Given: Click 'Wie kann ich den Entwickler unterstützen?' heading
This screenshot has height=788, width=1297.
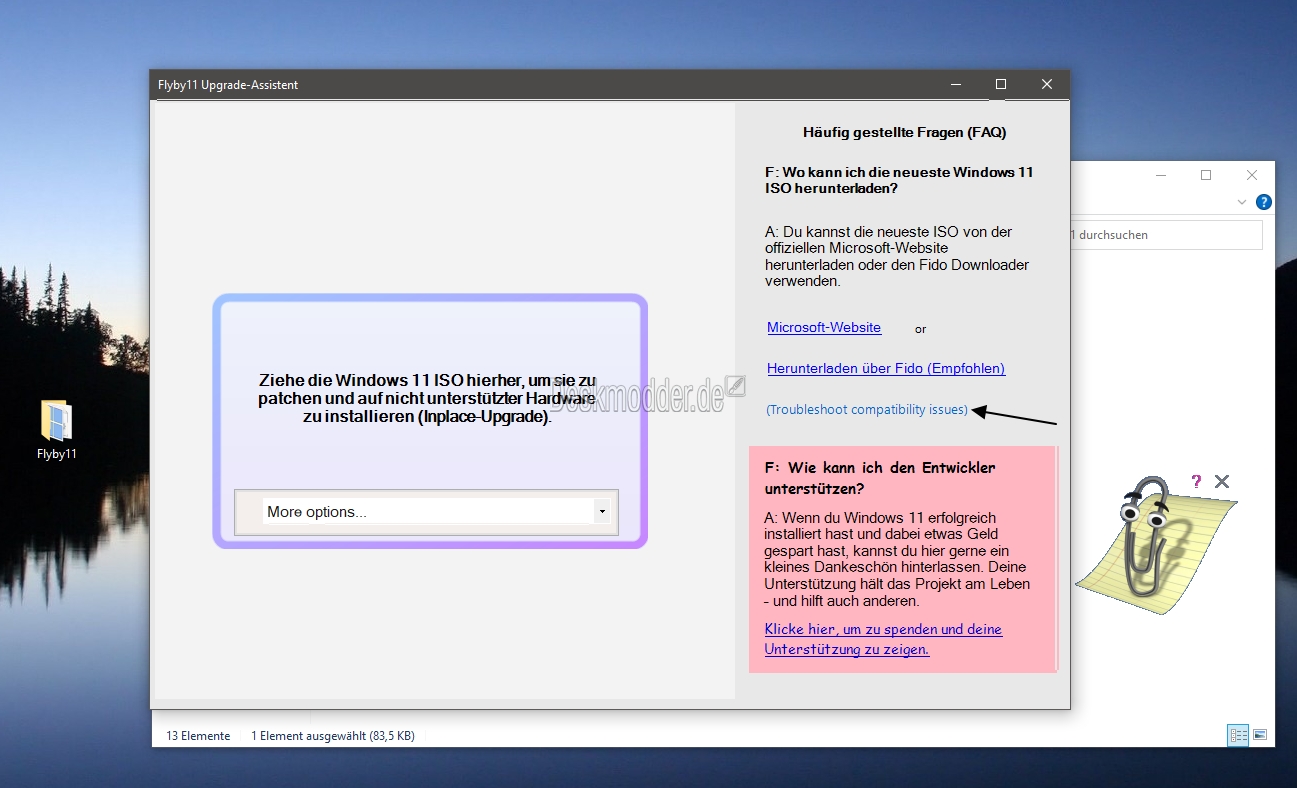Looking at the screenshot, I should coord(880,478).
